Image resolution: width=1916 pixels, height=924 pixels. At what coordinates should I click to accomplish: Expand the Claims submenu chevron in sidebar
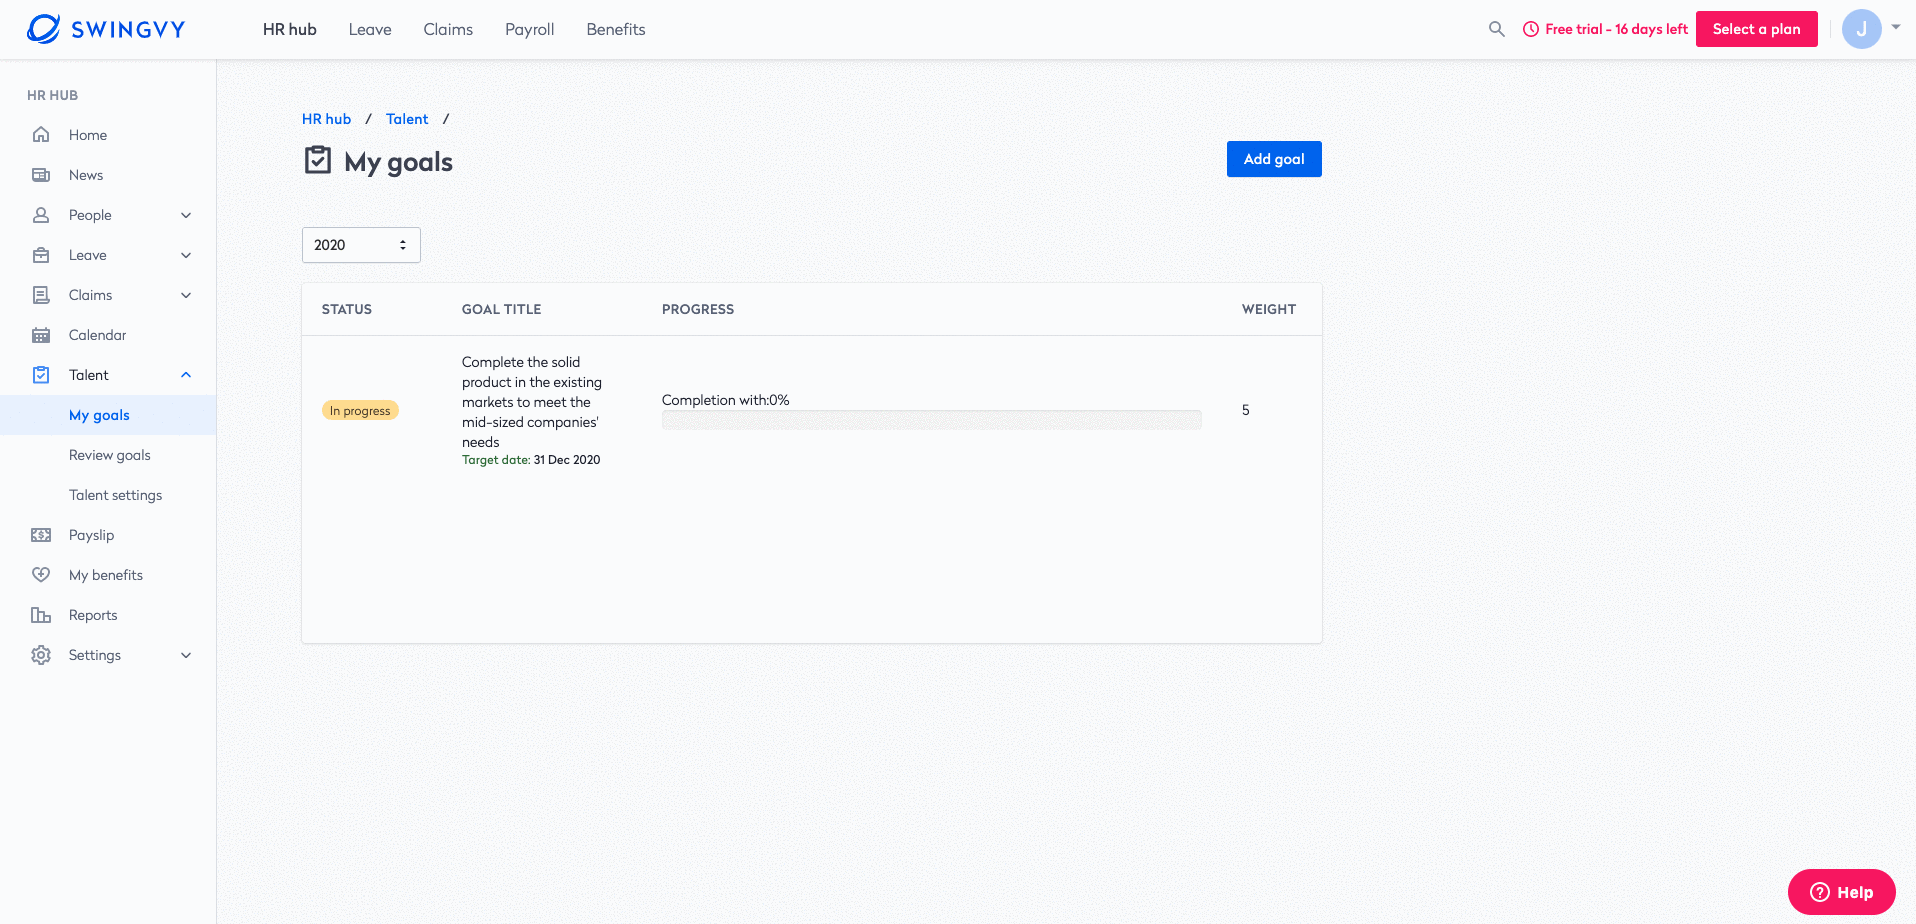click(186, 295)
